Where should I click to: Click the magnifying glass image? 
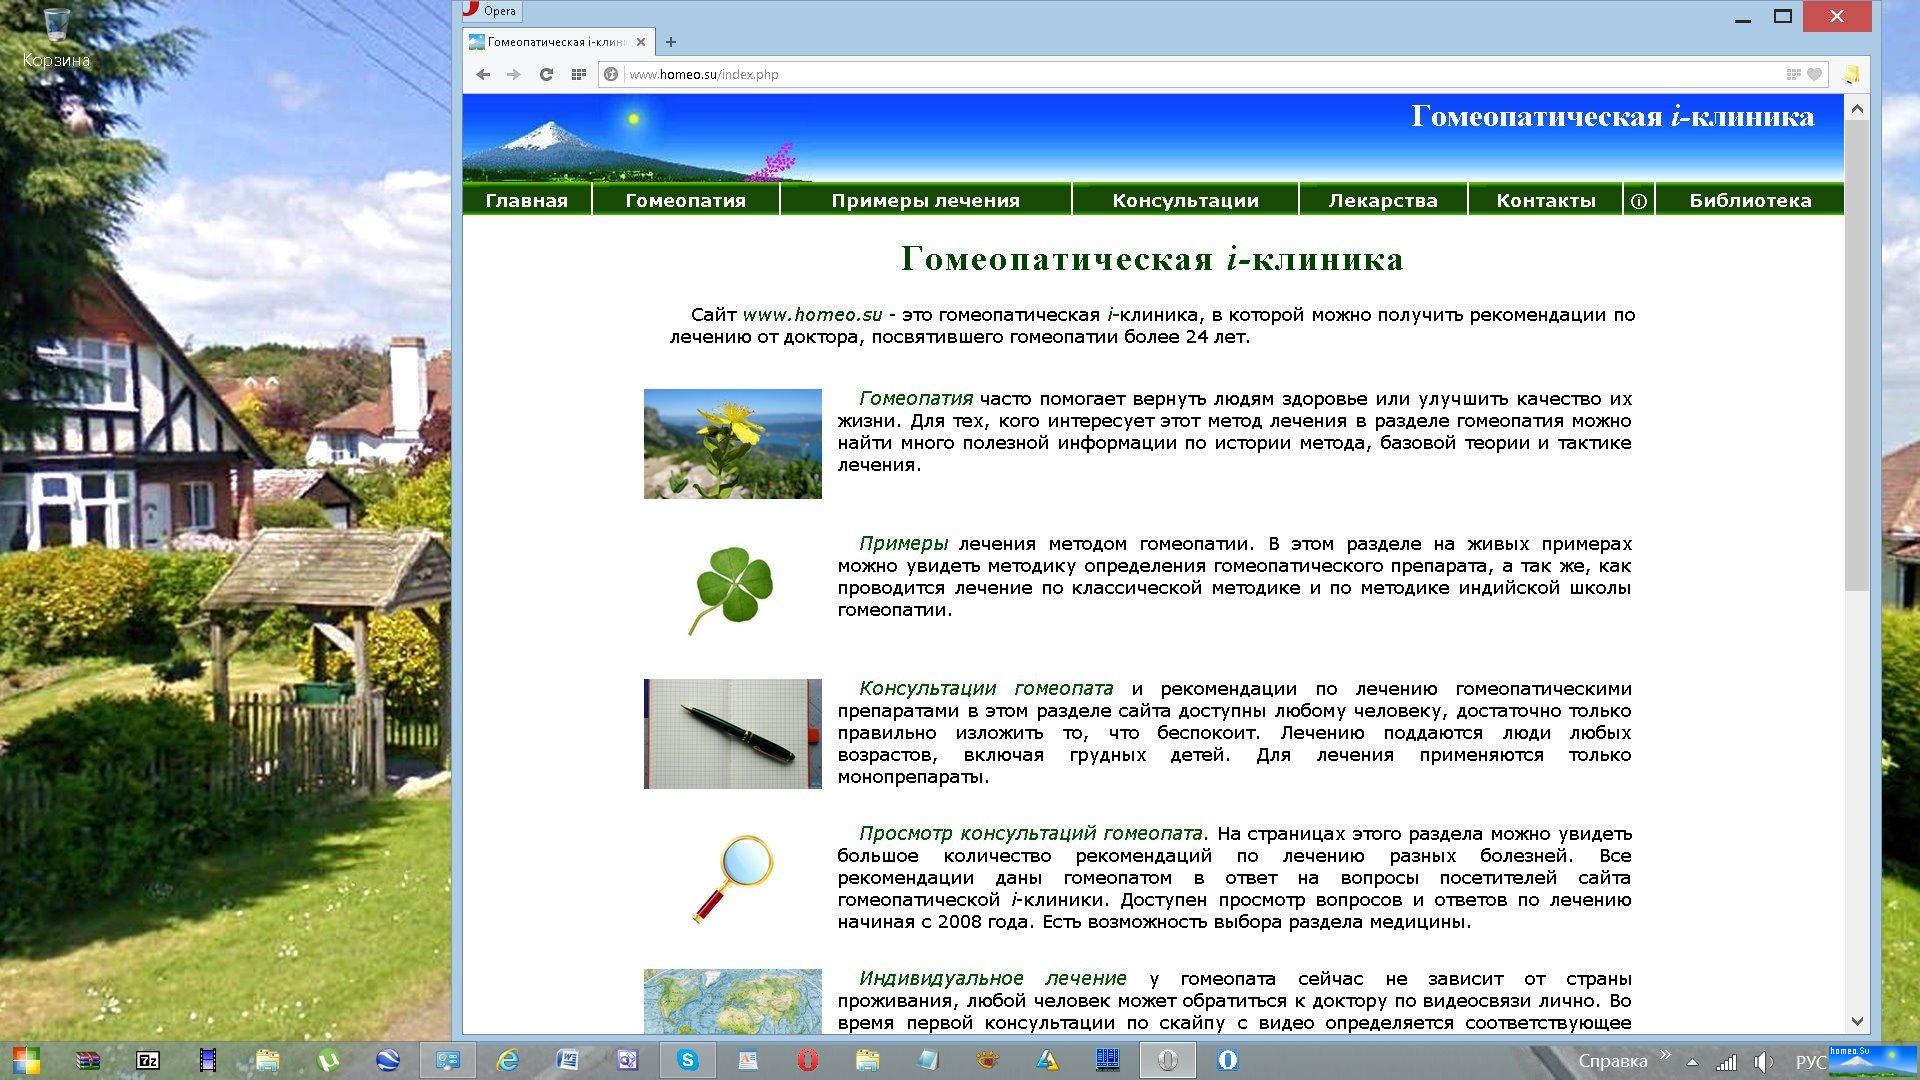point(733,879)
